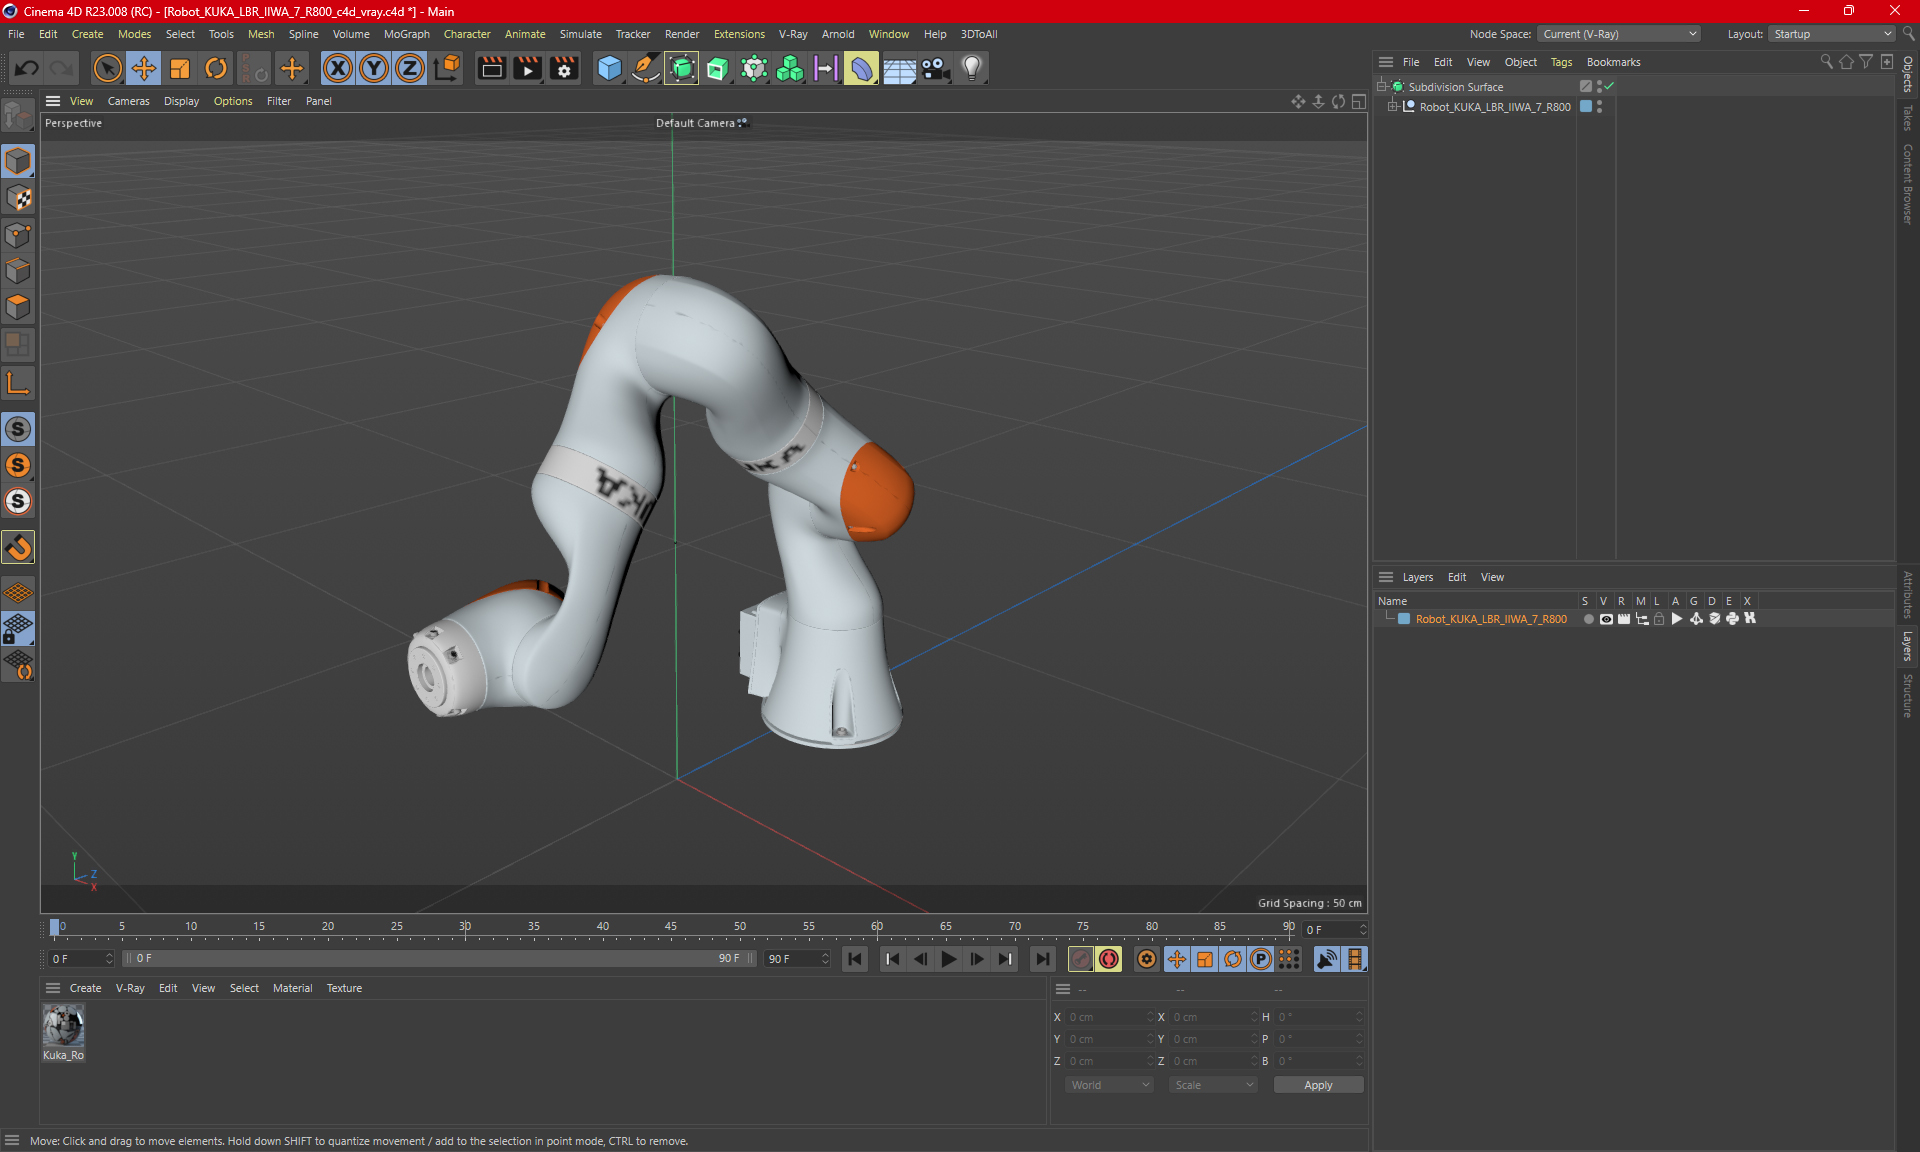Viewport: 1920px width, 1152px height.
Task: Toggle Subdivision Surface visibility dots
Action: [1599, 87]
